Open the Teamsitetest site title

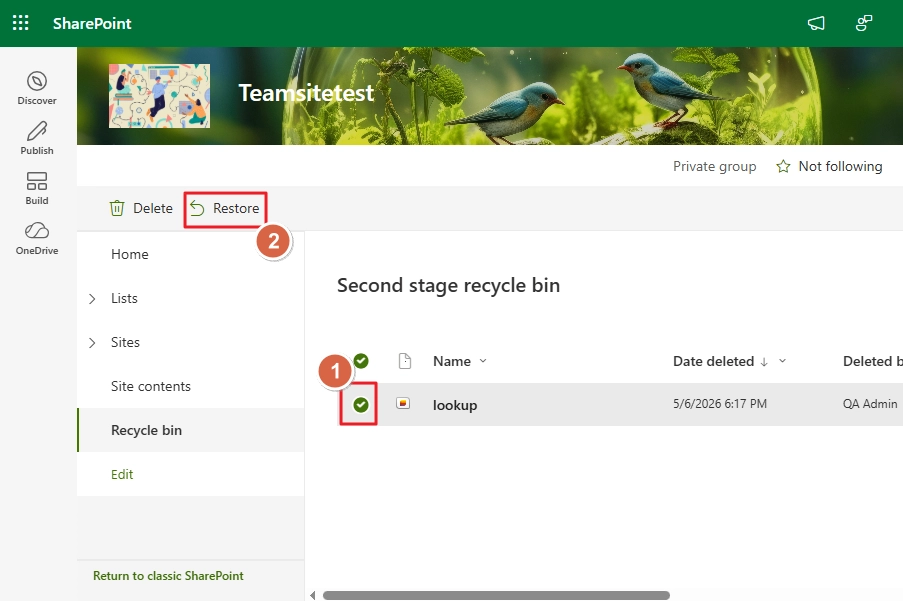click(x=306, y=93)
